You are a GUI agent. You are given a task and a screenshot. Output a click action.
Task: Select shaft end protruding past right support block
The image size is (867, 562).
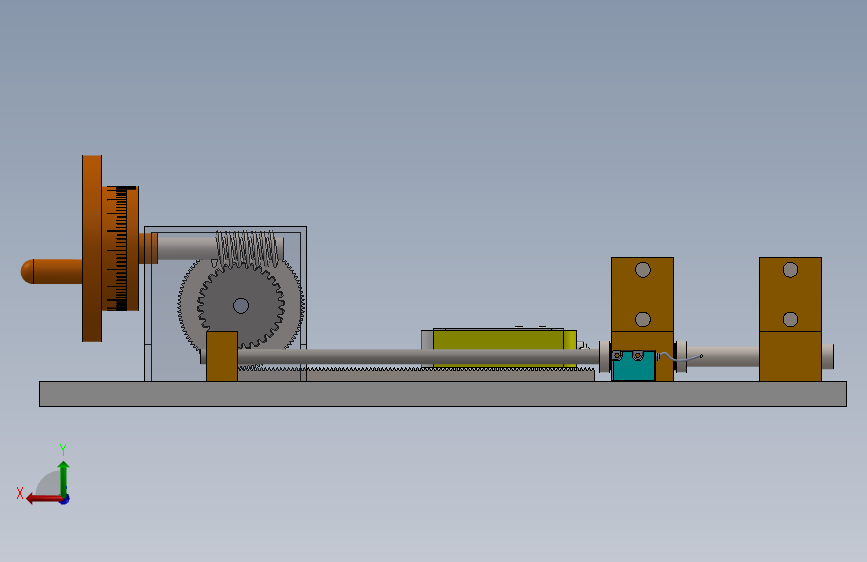pos(828,357)
